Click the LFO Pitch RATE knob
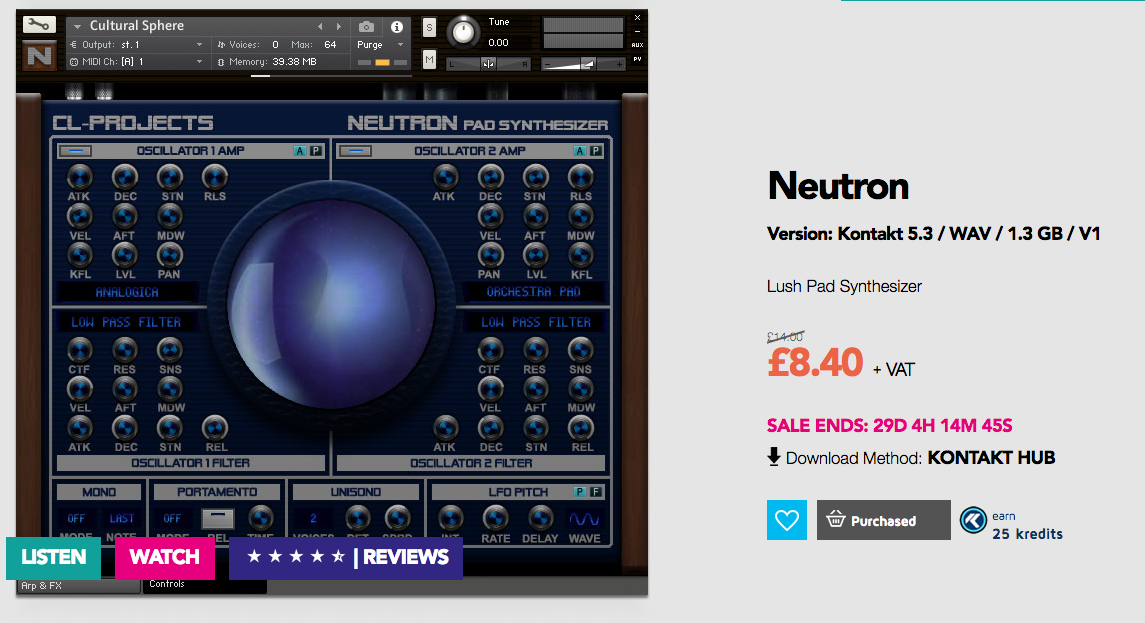 (495, 518)
